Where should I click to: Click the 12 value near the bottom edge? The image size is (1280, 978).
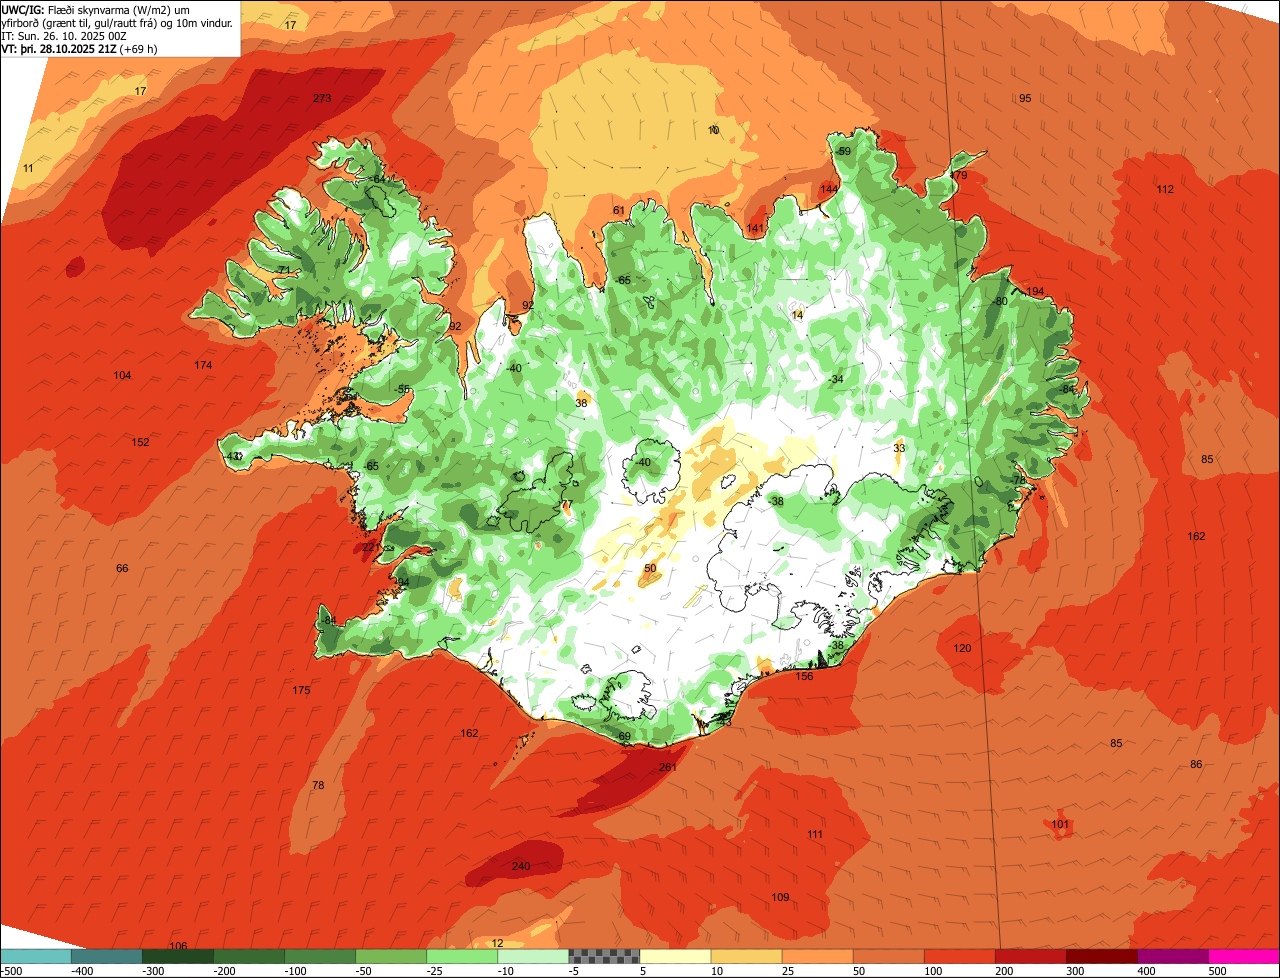click(x=497, y=943)
